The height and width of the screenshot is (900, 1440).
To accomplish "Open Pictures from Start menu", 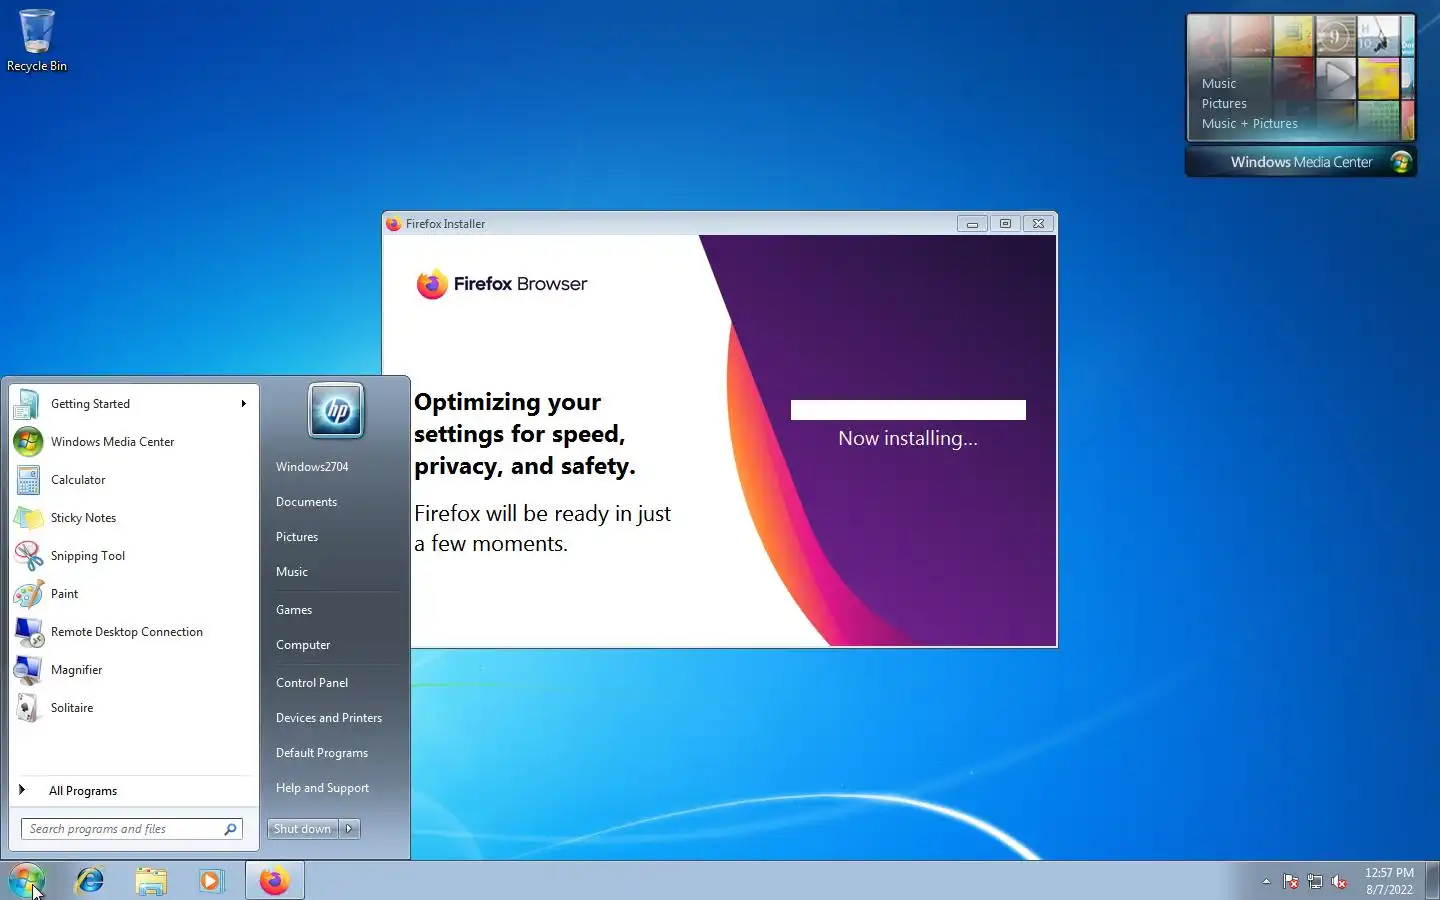I will coord(297,537).
